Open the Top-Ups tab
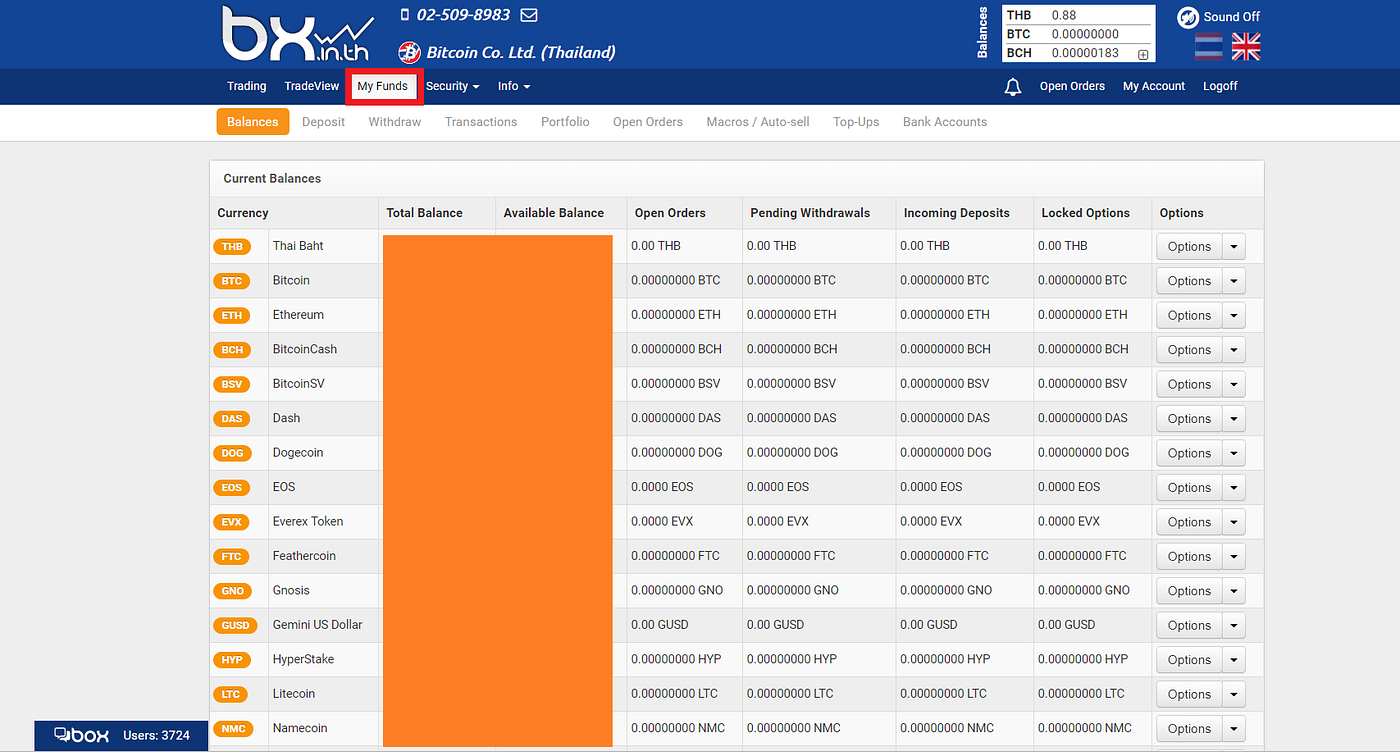The width and height of the screenshot is (1400, 755). coord(856,122)
